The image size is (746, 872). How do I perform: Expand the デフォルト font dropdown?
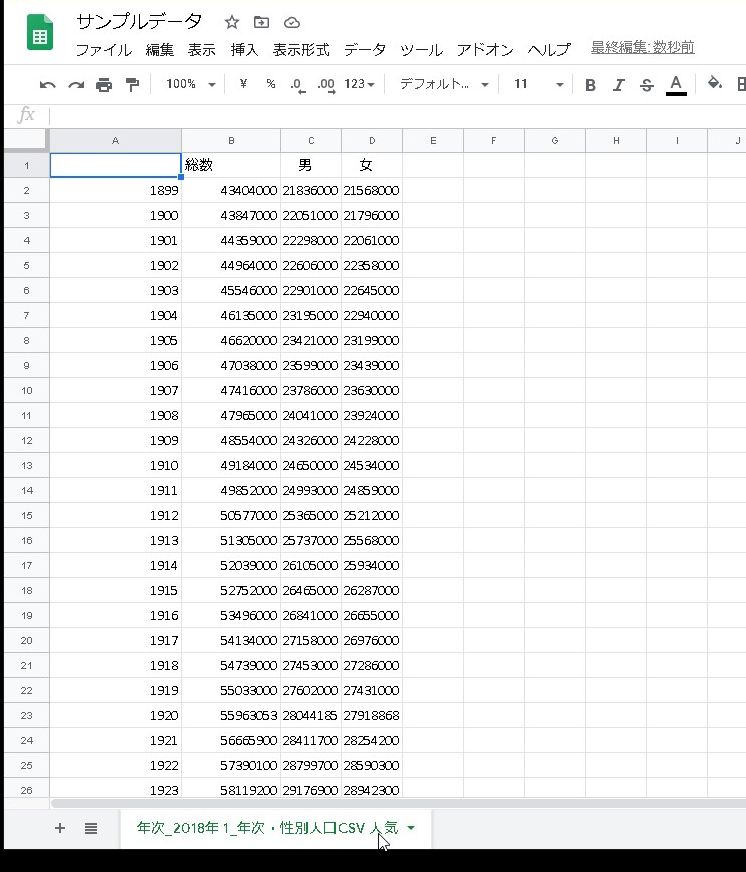pyautogui.click(x=444, y=85)
